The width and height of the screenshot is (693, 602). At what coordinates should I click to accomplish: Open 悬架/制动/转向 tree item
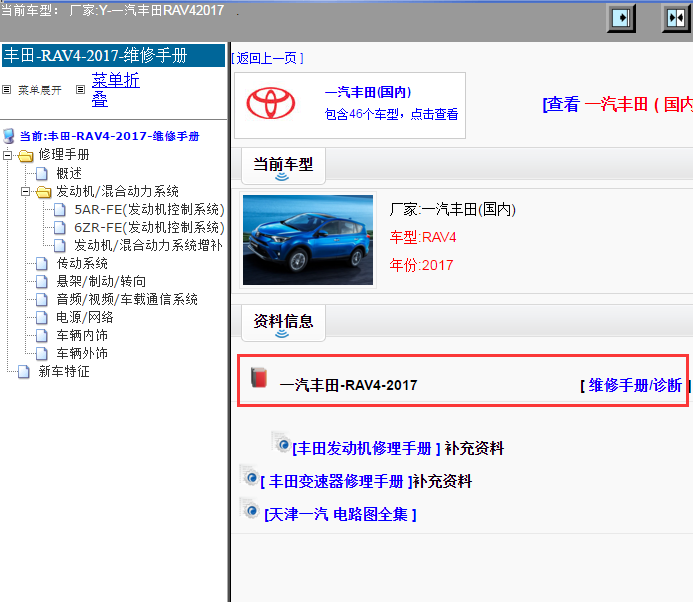coord(101,282)
